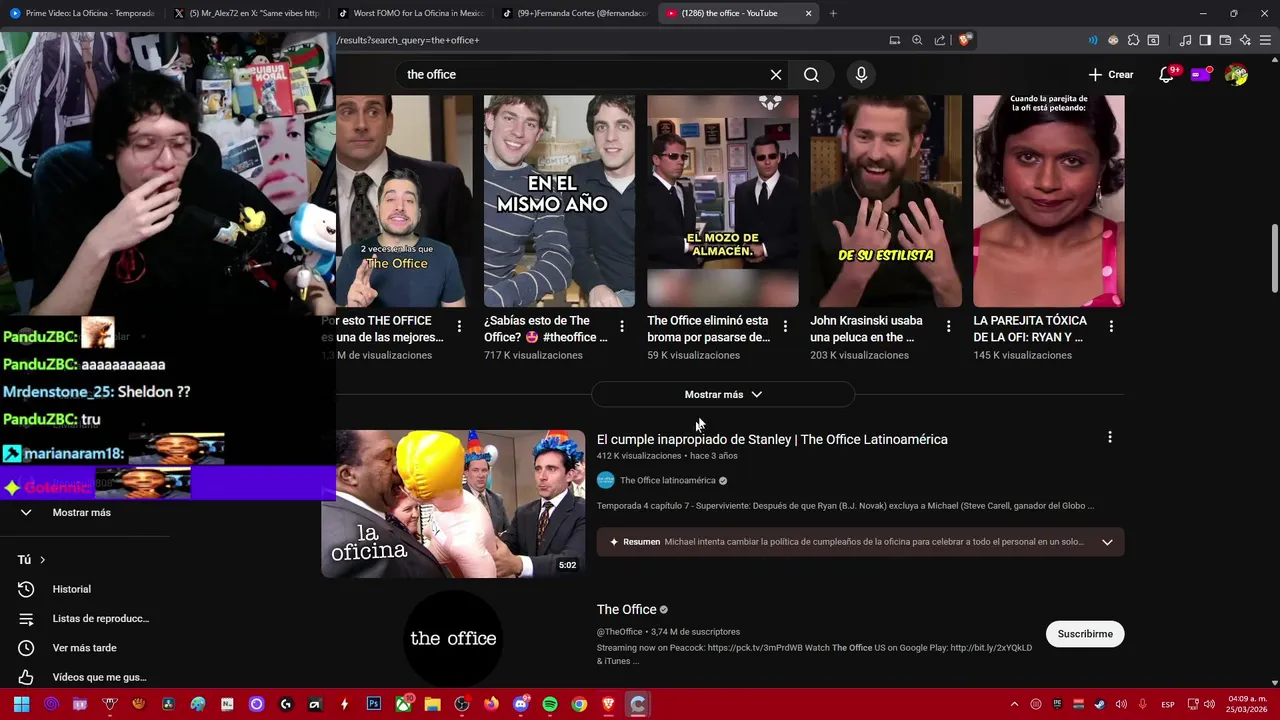
Task: Click the YouTube search magnifier button
Action: click(x=811, y=75)
